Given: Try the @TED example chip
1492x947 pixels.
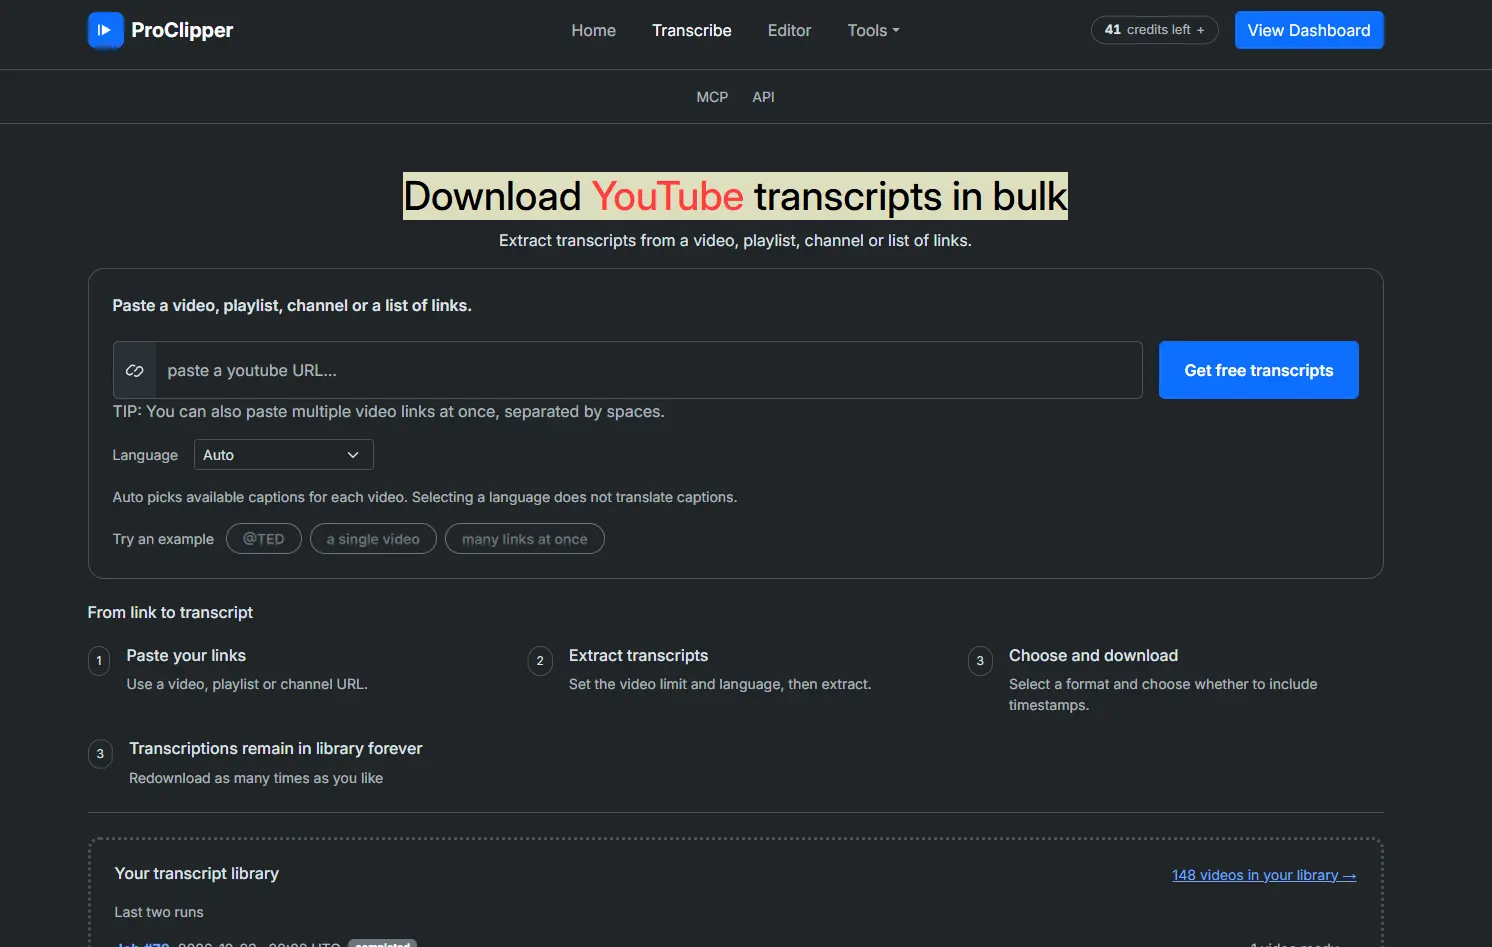Looking at the screenshot, I should coord(264,539).
